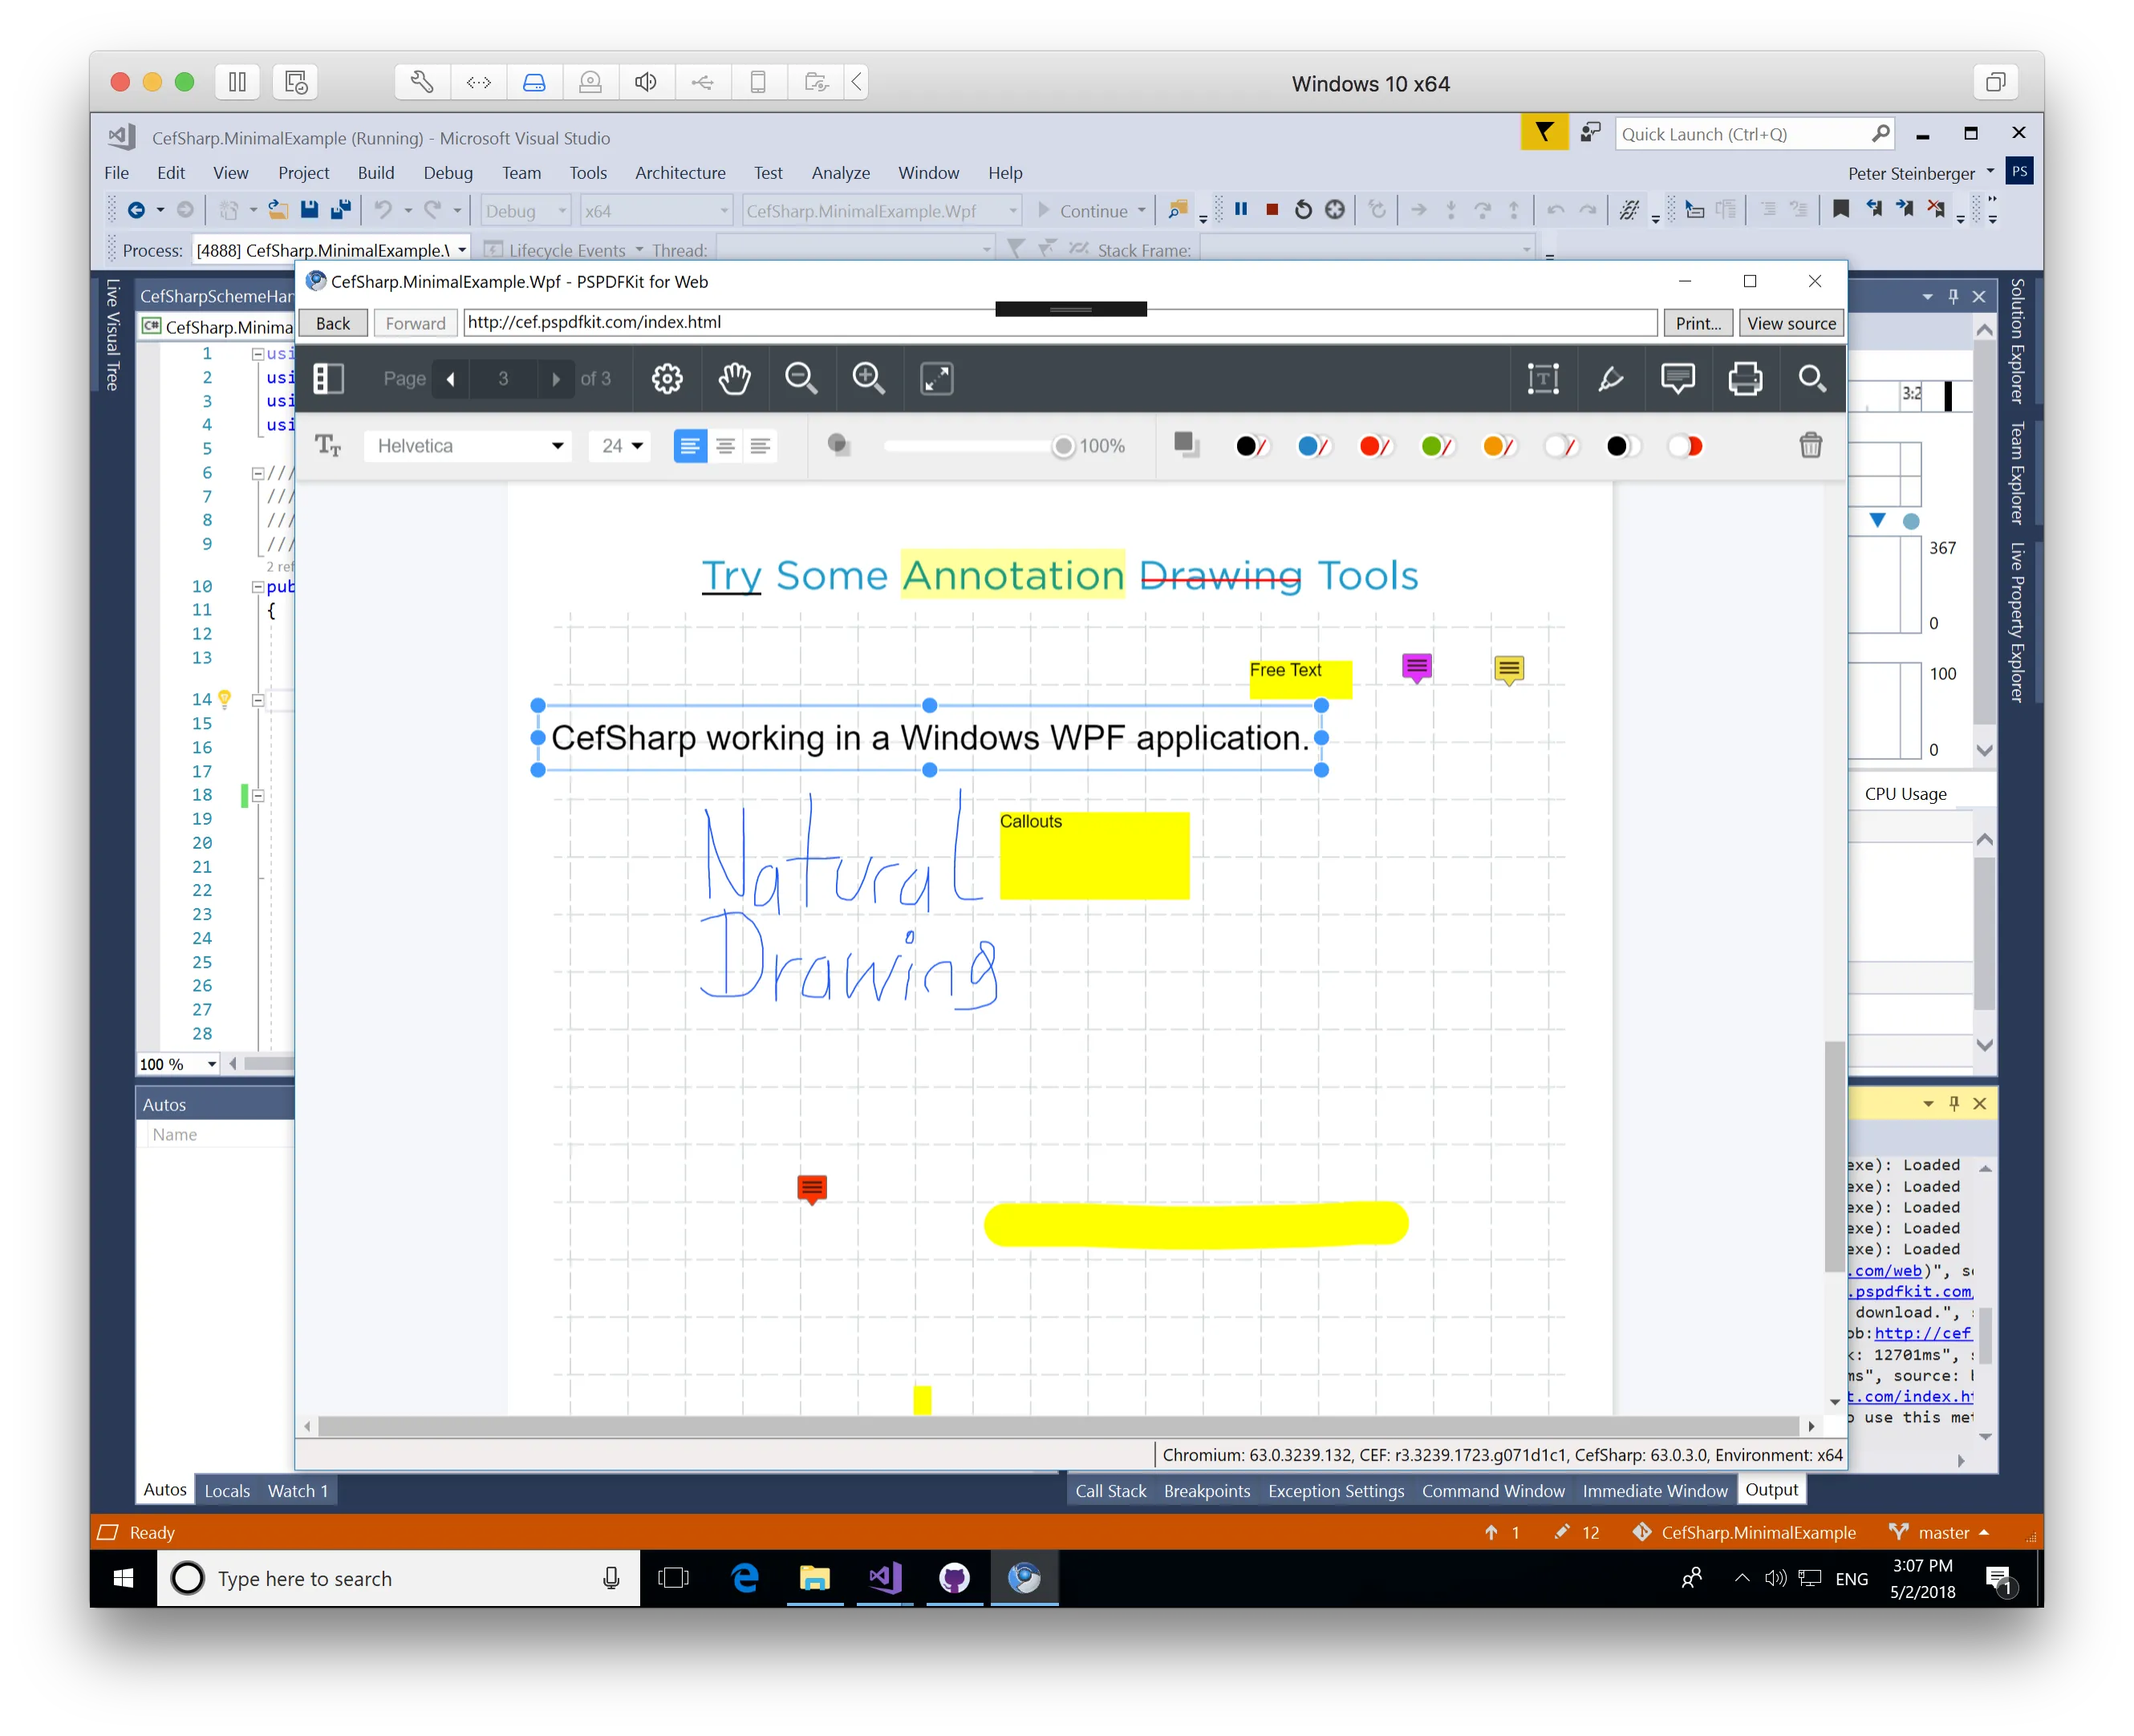Viewport: 2134px width, 1736px height.
Task: Set text alignment to left
Action: [690, 445]
